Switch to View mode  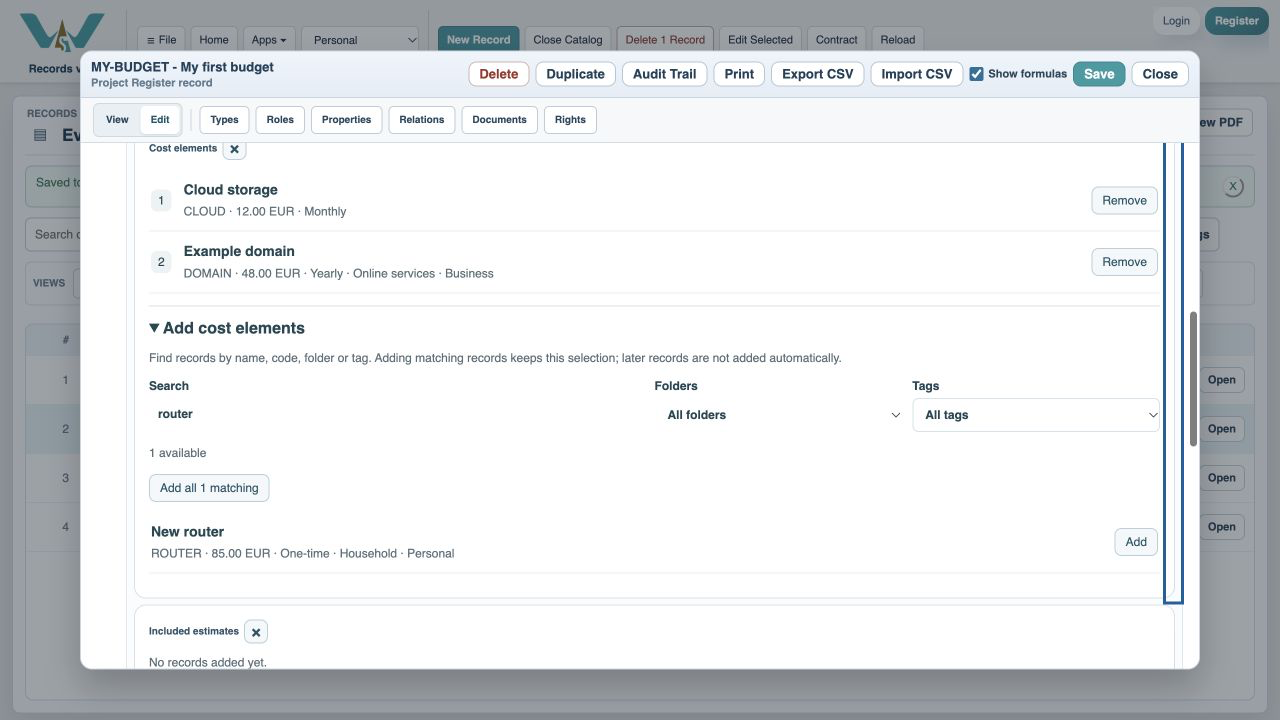pyautogui.click(x=117, y=120)
